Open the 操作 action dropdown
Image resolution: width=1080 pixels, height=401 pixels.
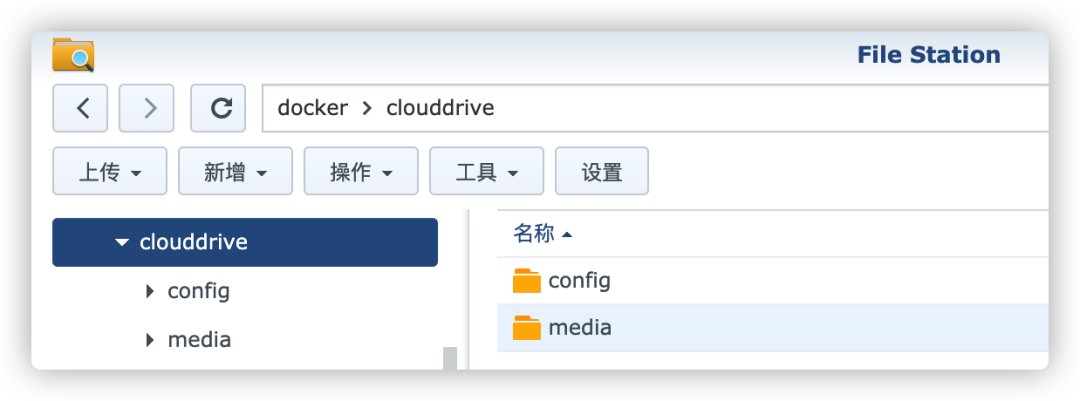(361, 171)
